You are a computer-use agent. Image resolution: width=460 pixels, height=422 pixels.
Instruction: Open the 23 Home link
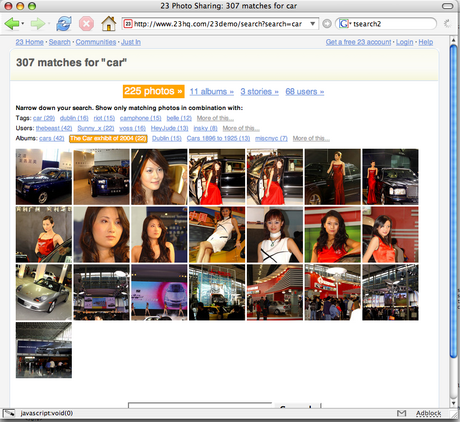click(29, 42)
